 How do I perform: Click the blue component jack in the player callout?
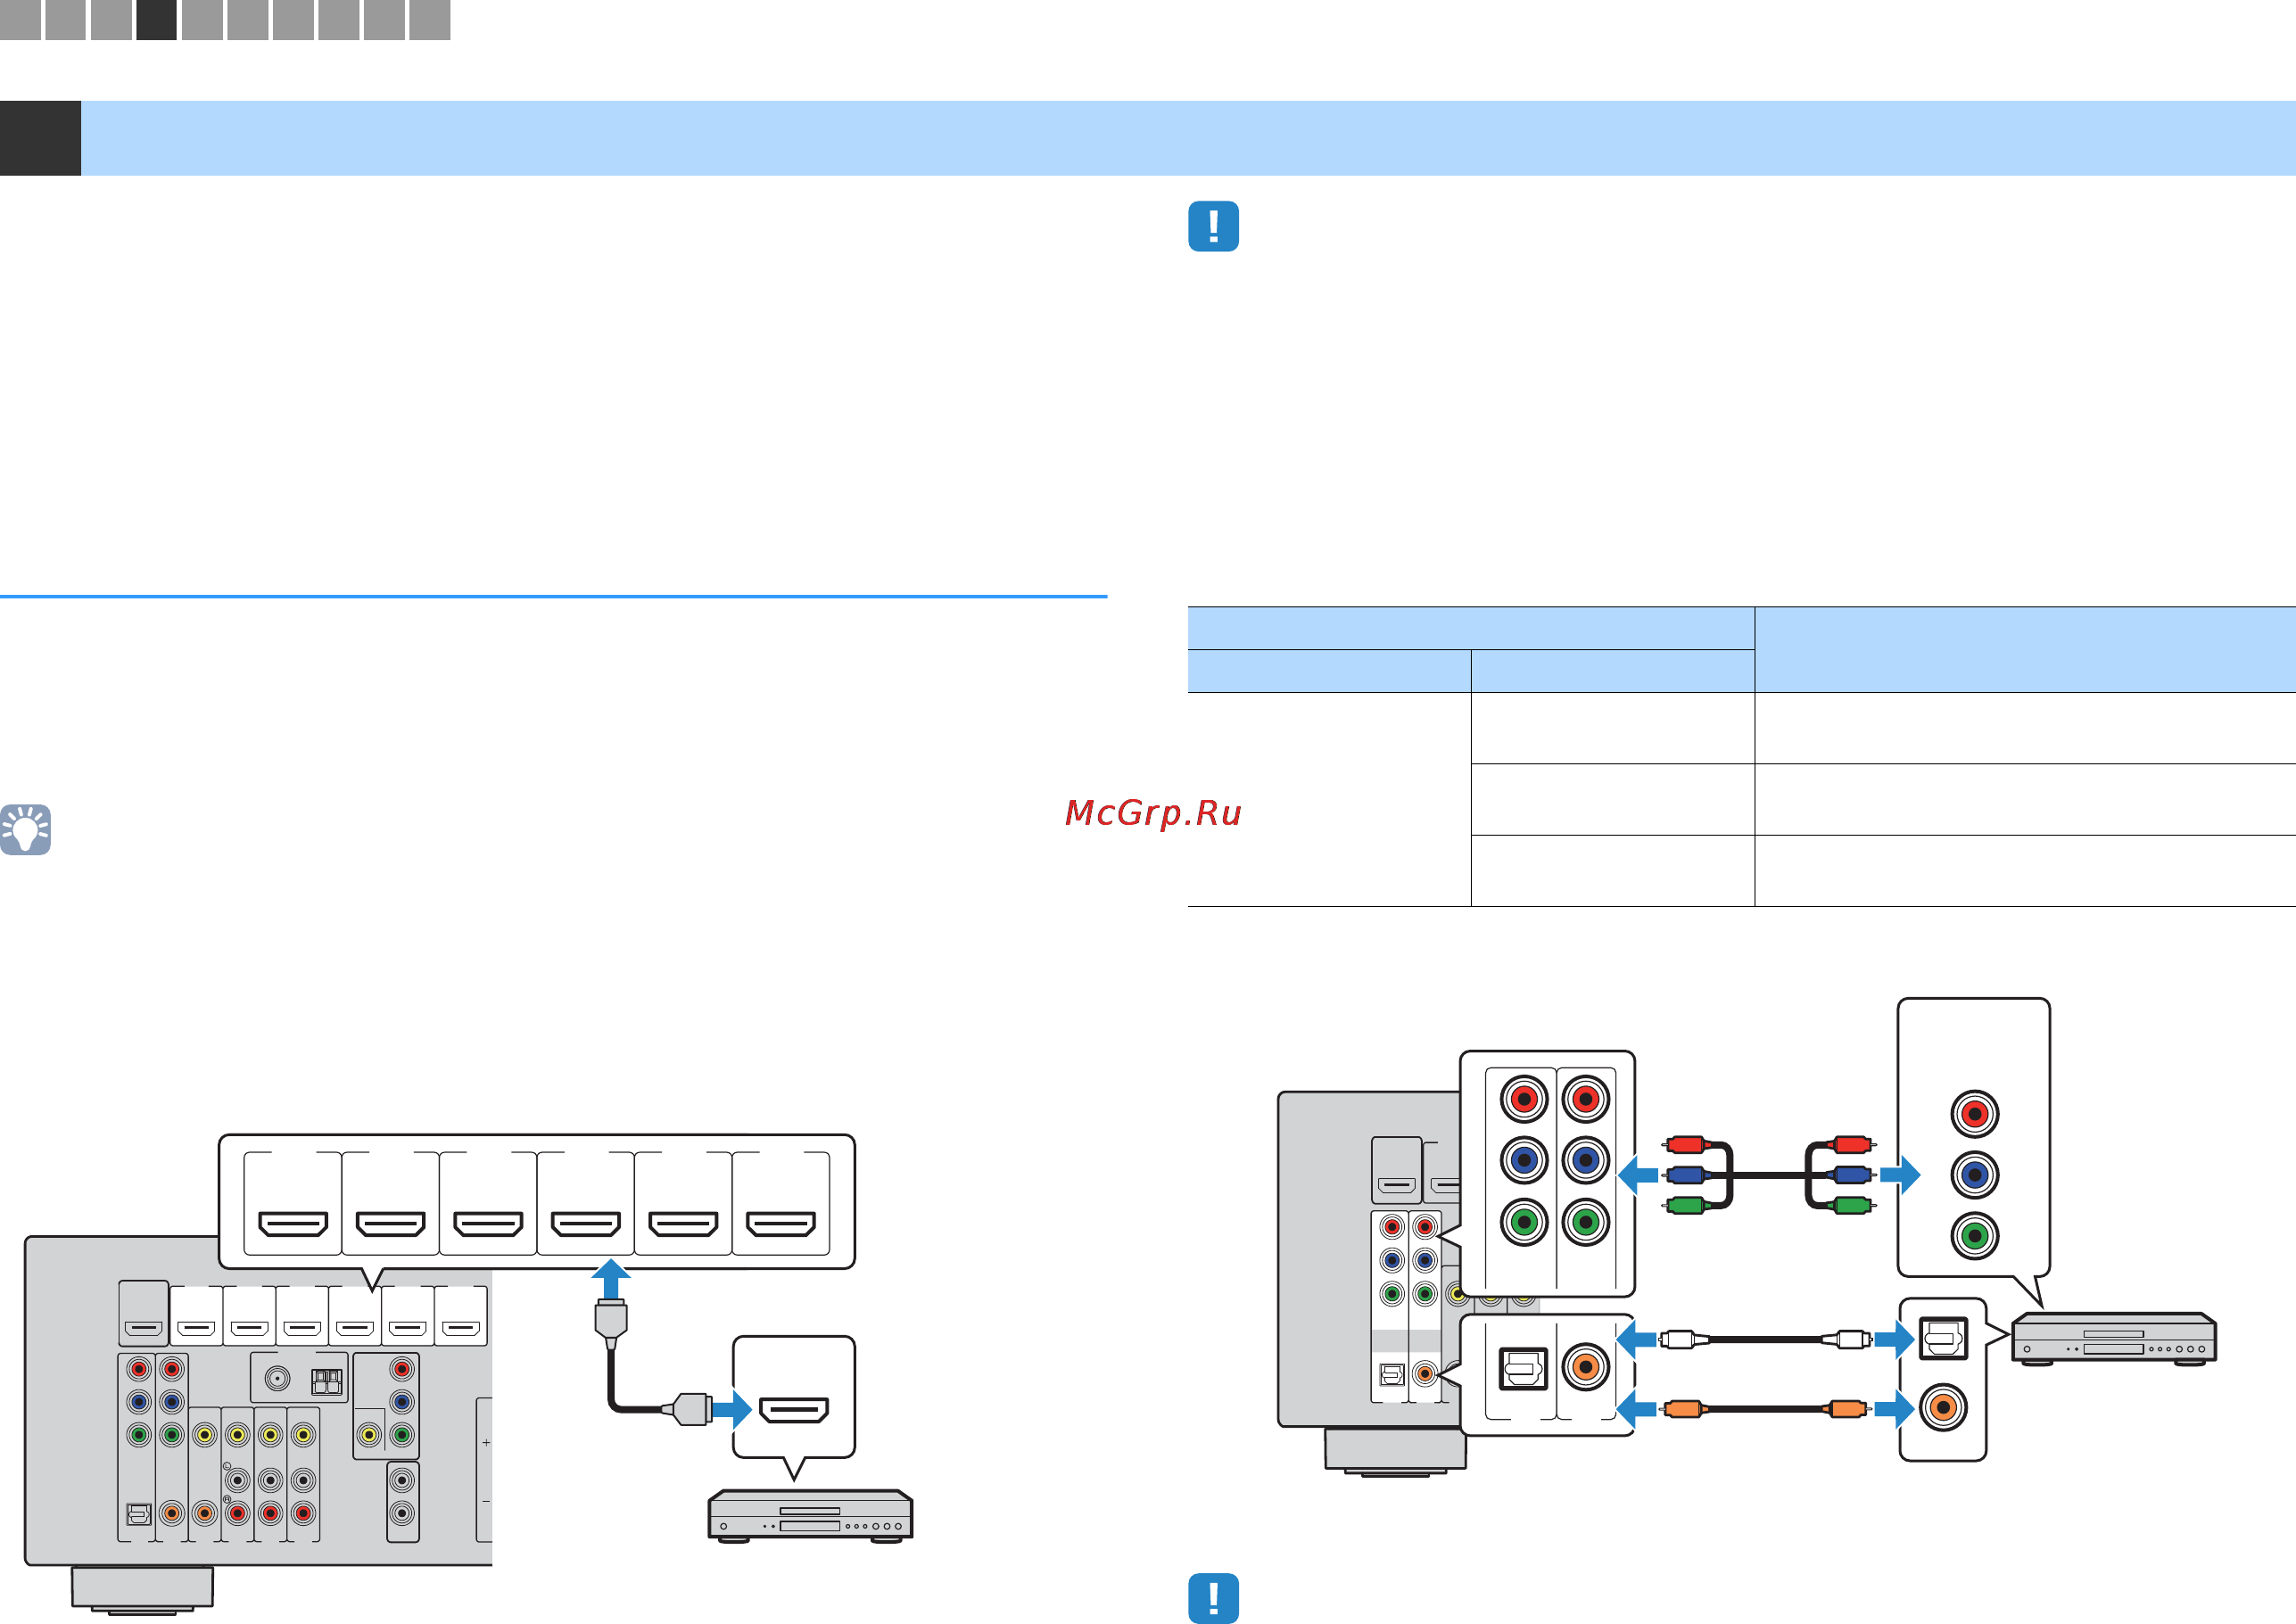pos(1974,1175)
